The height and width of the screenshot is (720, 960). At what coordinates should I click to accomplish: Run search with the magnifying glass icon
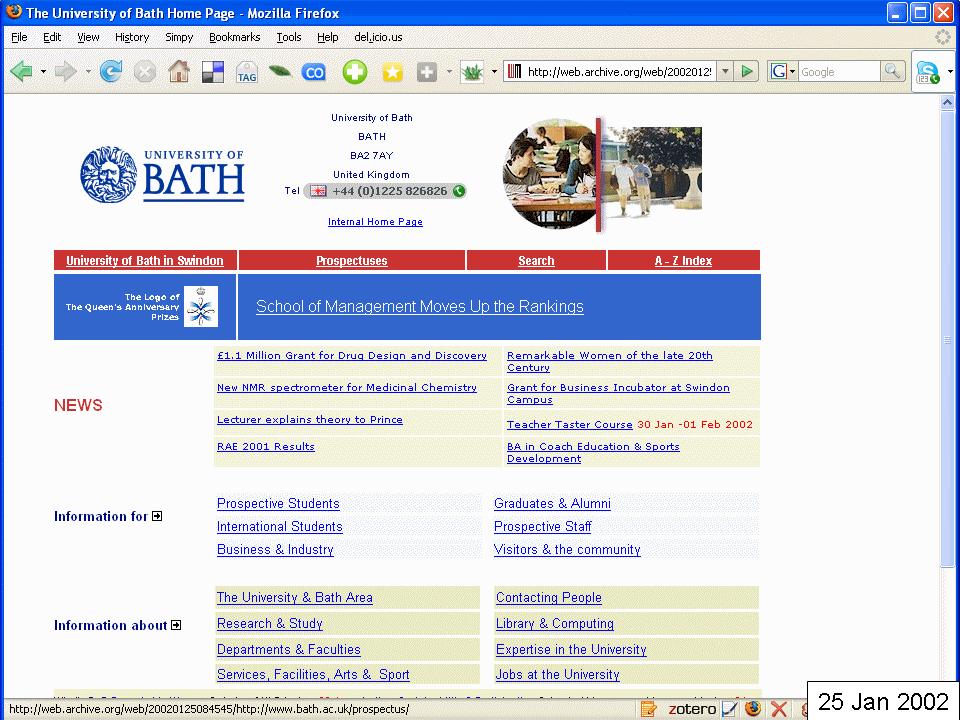[x=892, y=72]
